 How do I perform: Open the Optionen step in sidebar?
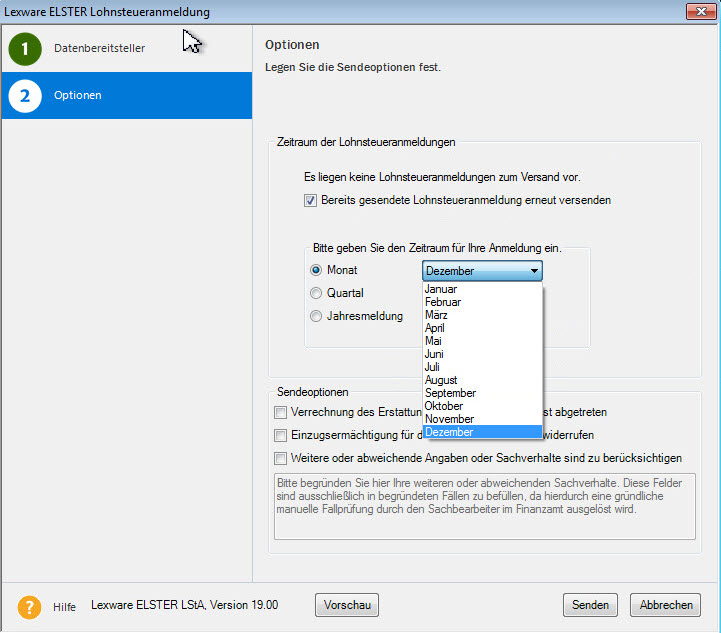point(78,96)
